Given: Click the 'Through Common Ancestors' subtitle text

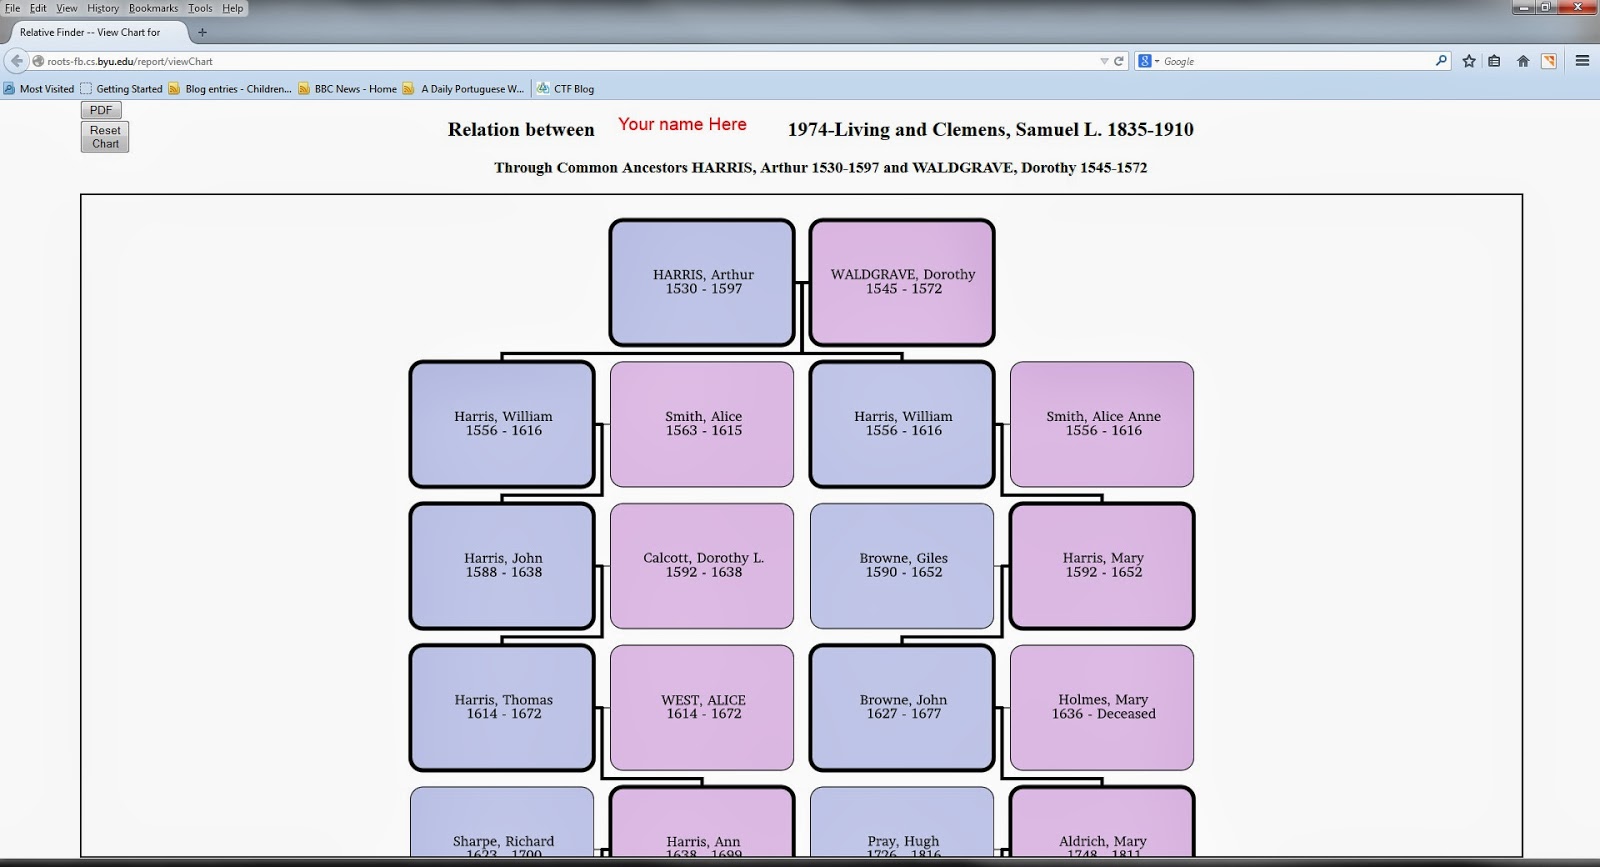Looking at the screenshot, I should click(x=590, y=168).
